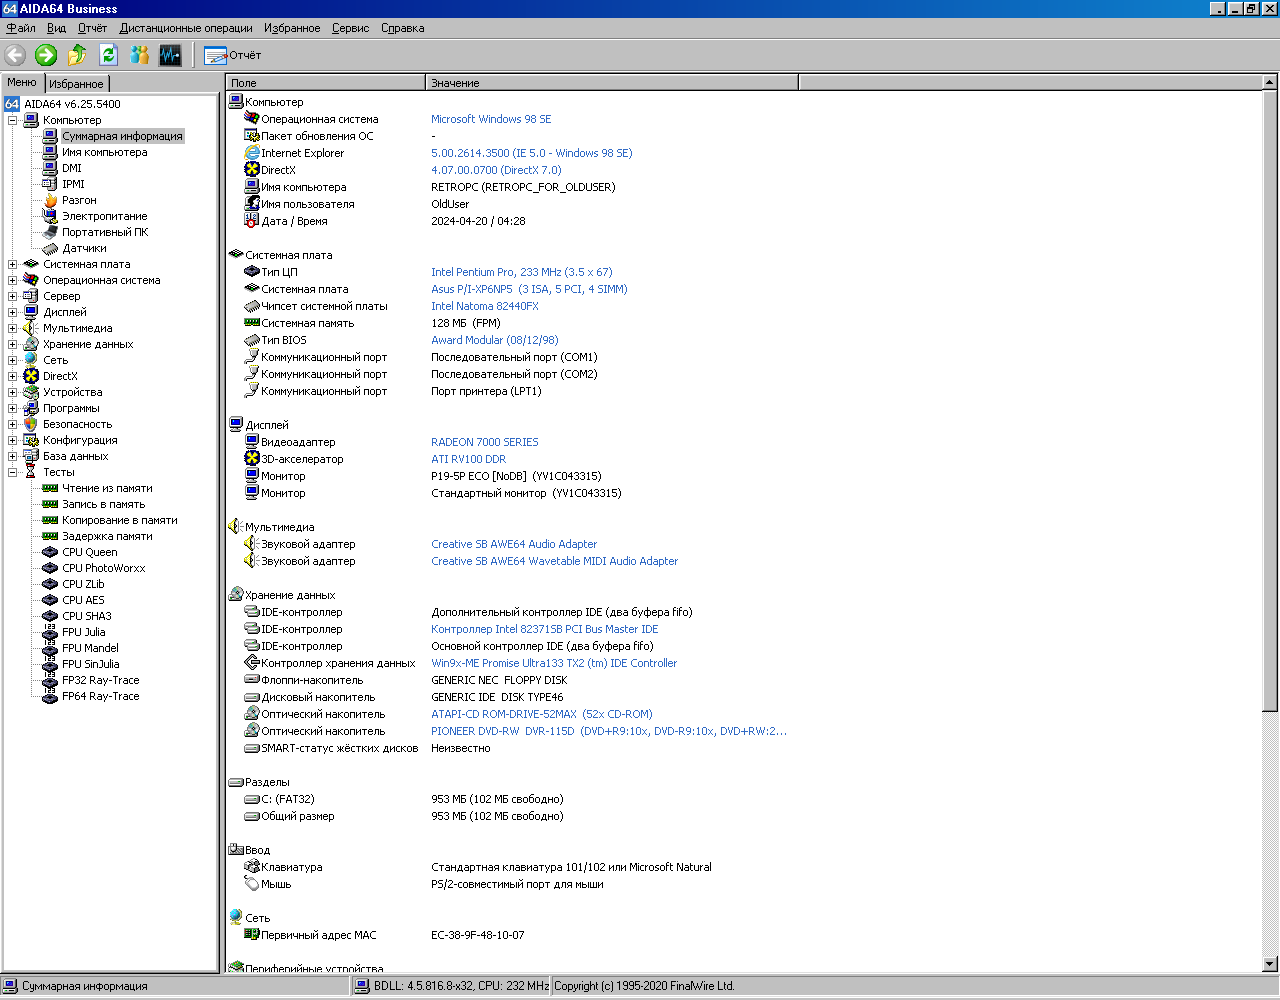Select Задержка памяти benchmark in tree
The width and height of the screenshot is (1280, 1000).
tap(107, 536)
